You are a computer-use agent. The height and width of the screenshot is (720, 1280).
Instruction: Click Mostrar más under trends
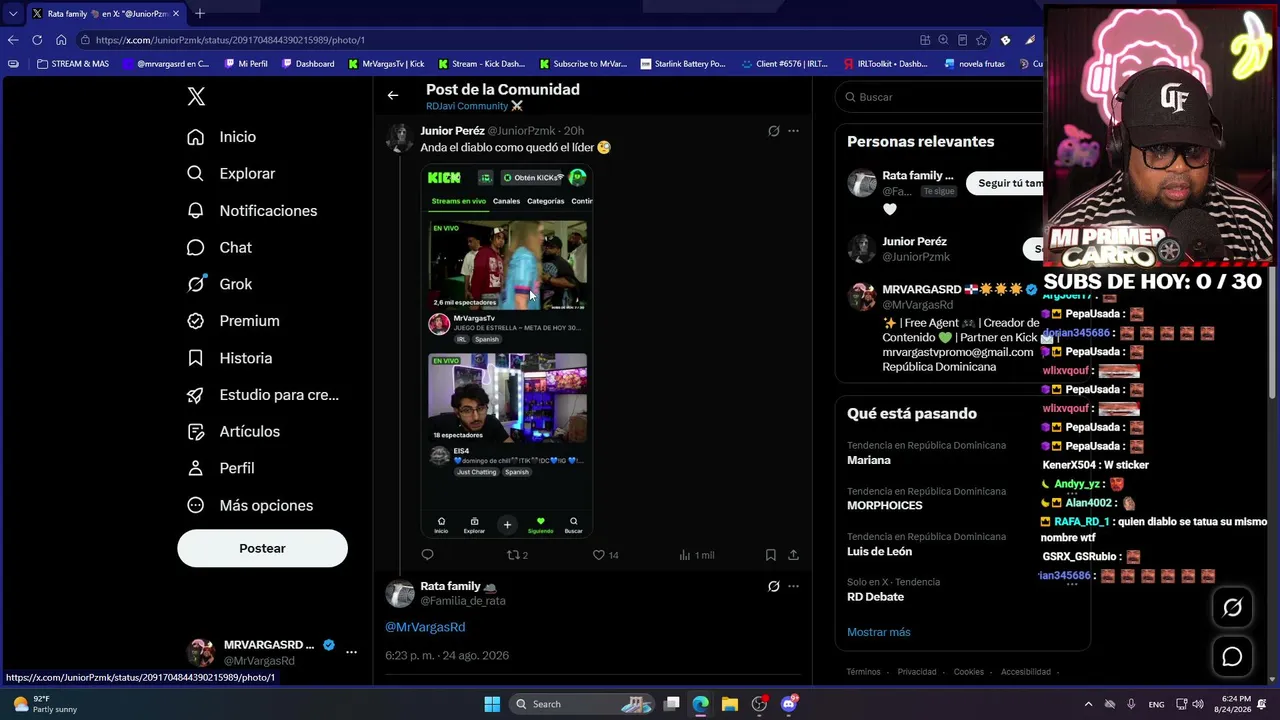click(x=879, y=632)
